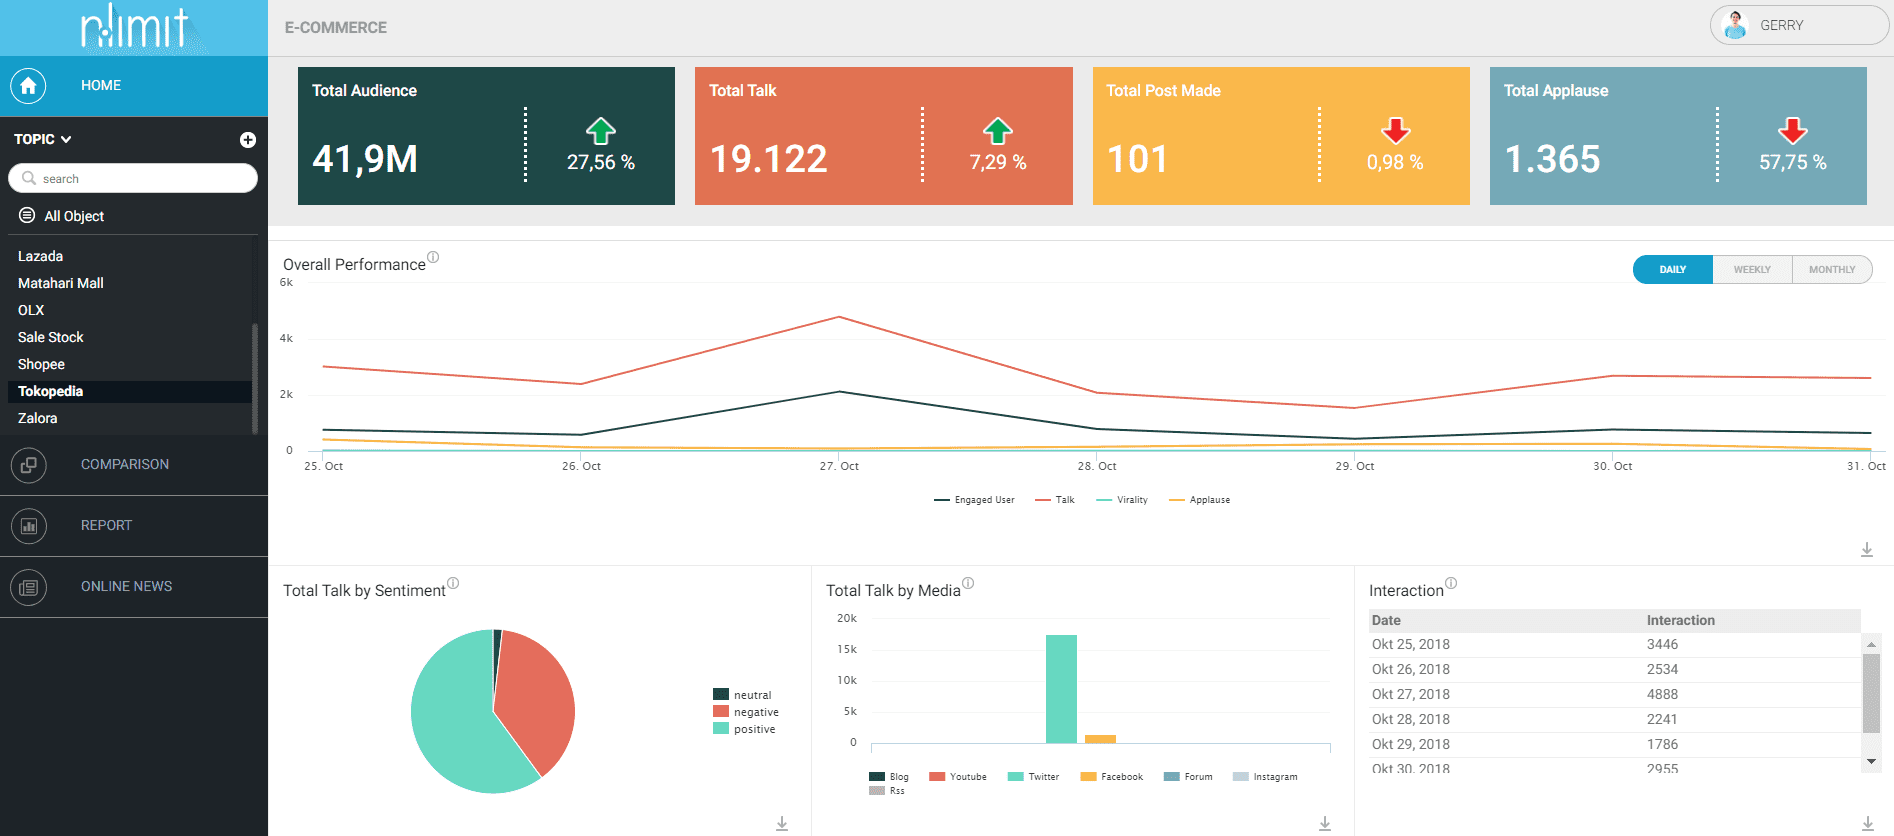Switch chart to Daily view
This screenshot has width=1894, height=836.
click(x=1673, y=270)
